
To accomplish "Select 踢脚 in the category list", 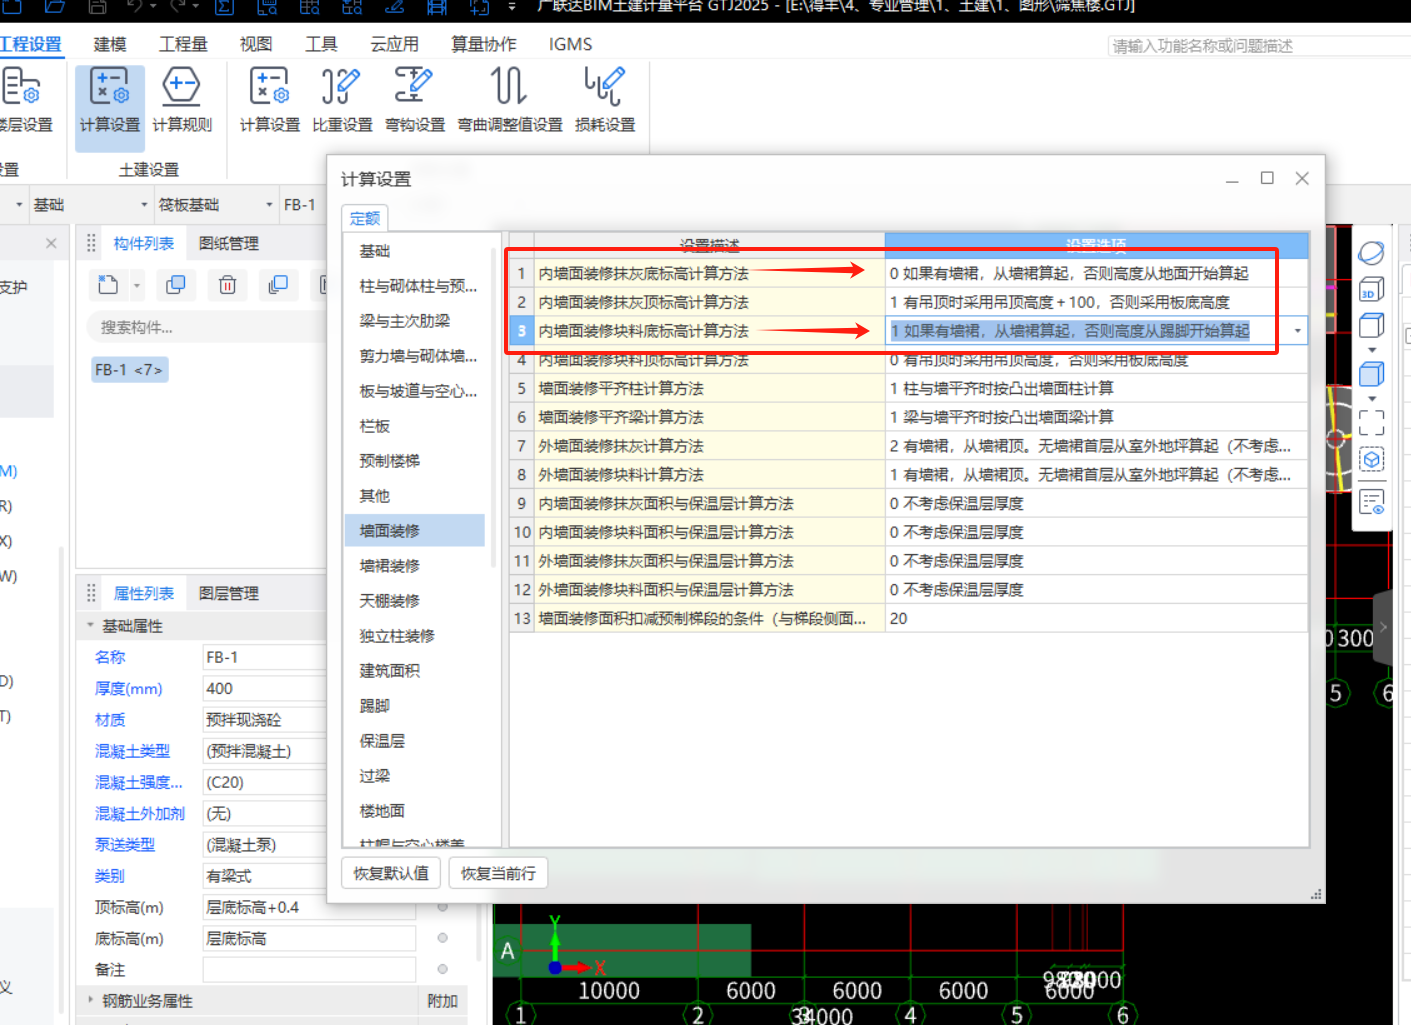I will tap(375, 706).
